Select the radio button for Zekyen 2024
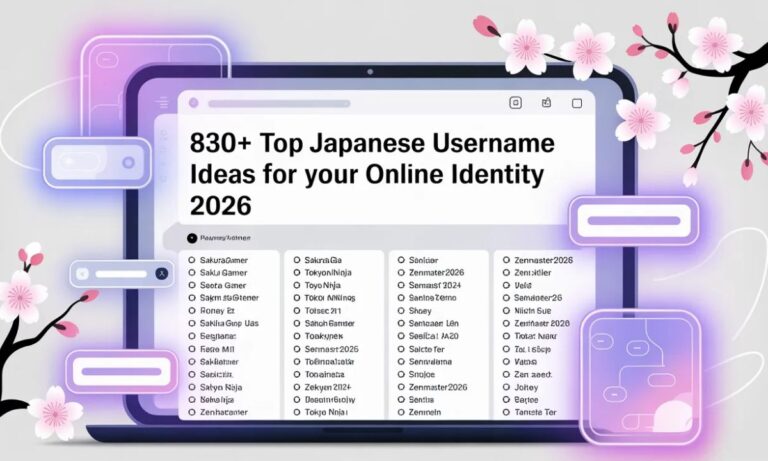Image resolution: width=768 pixels, height=461 pixels. [297, 387]
